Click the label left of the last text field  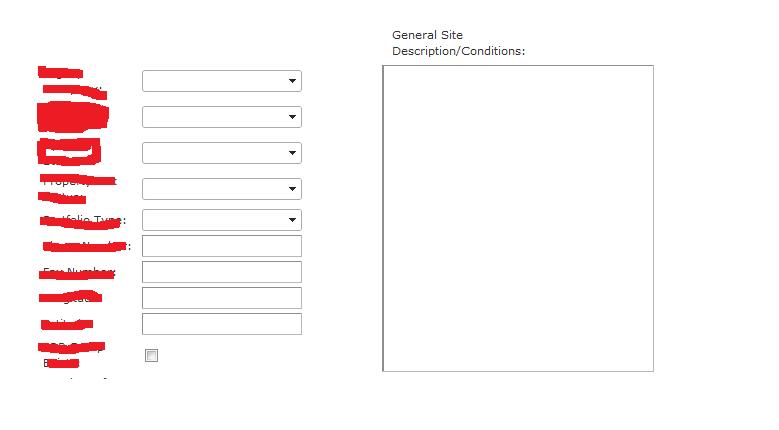[x=68, y=324]
